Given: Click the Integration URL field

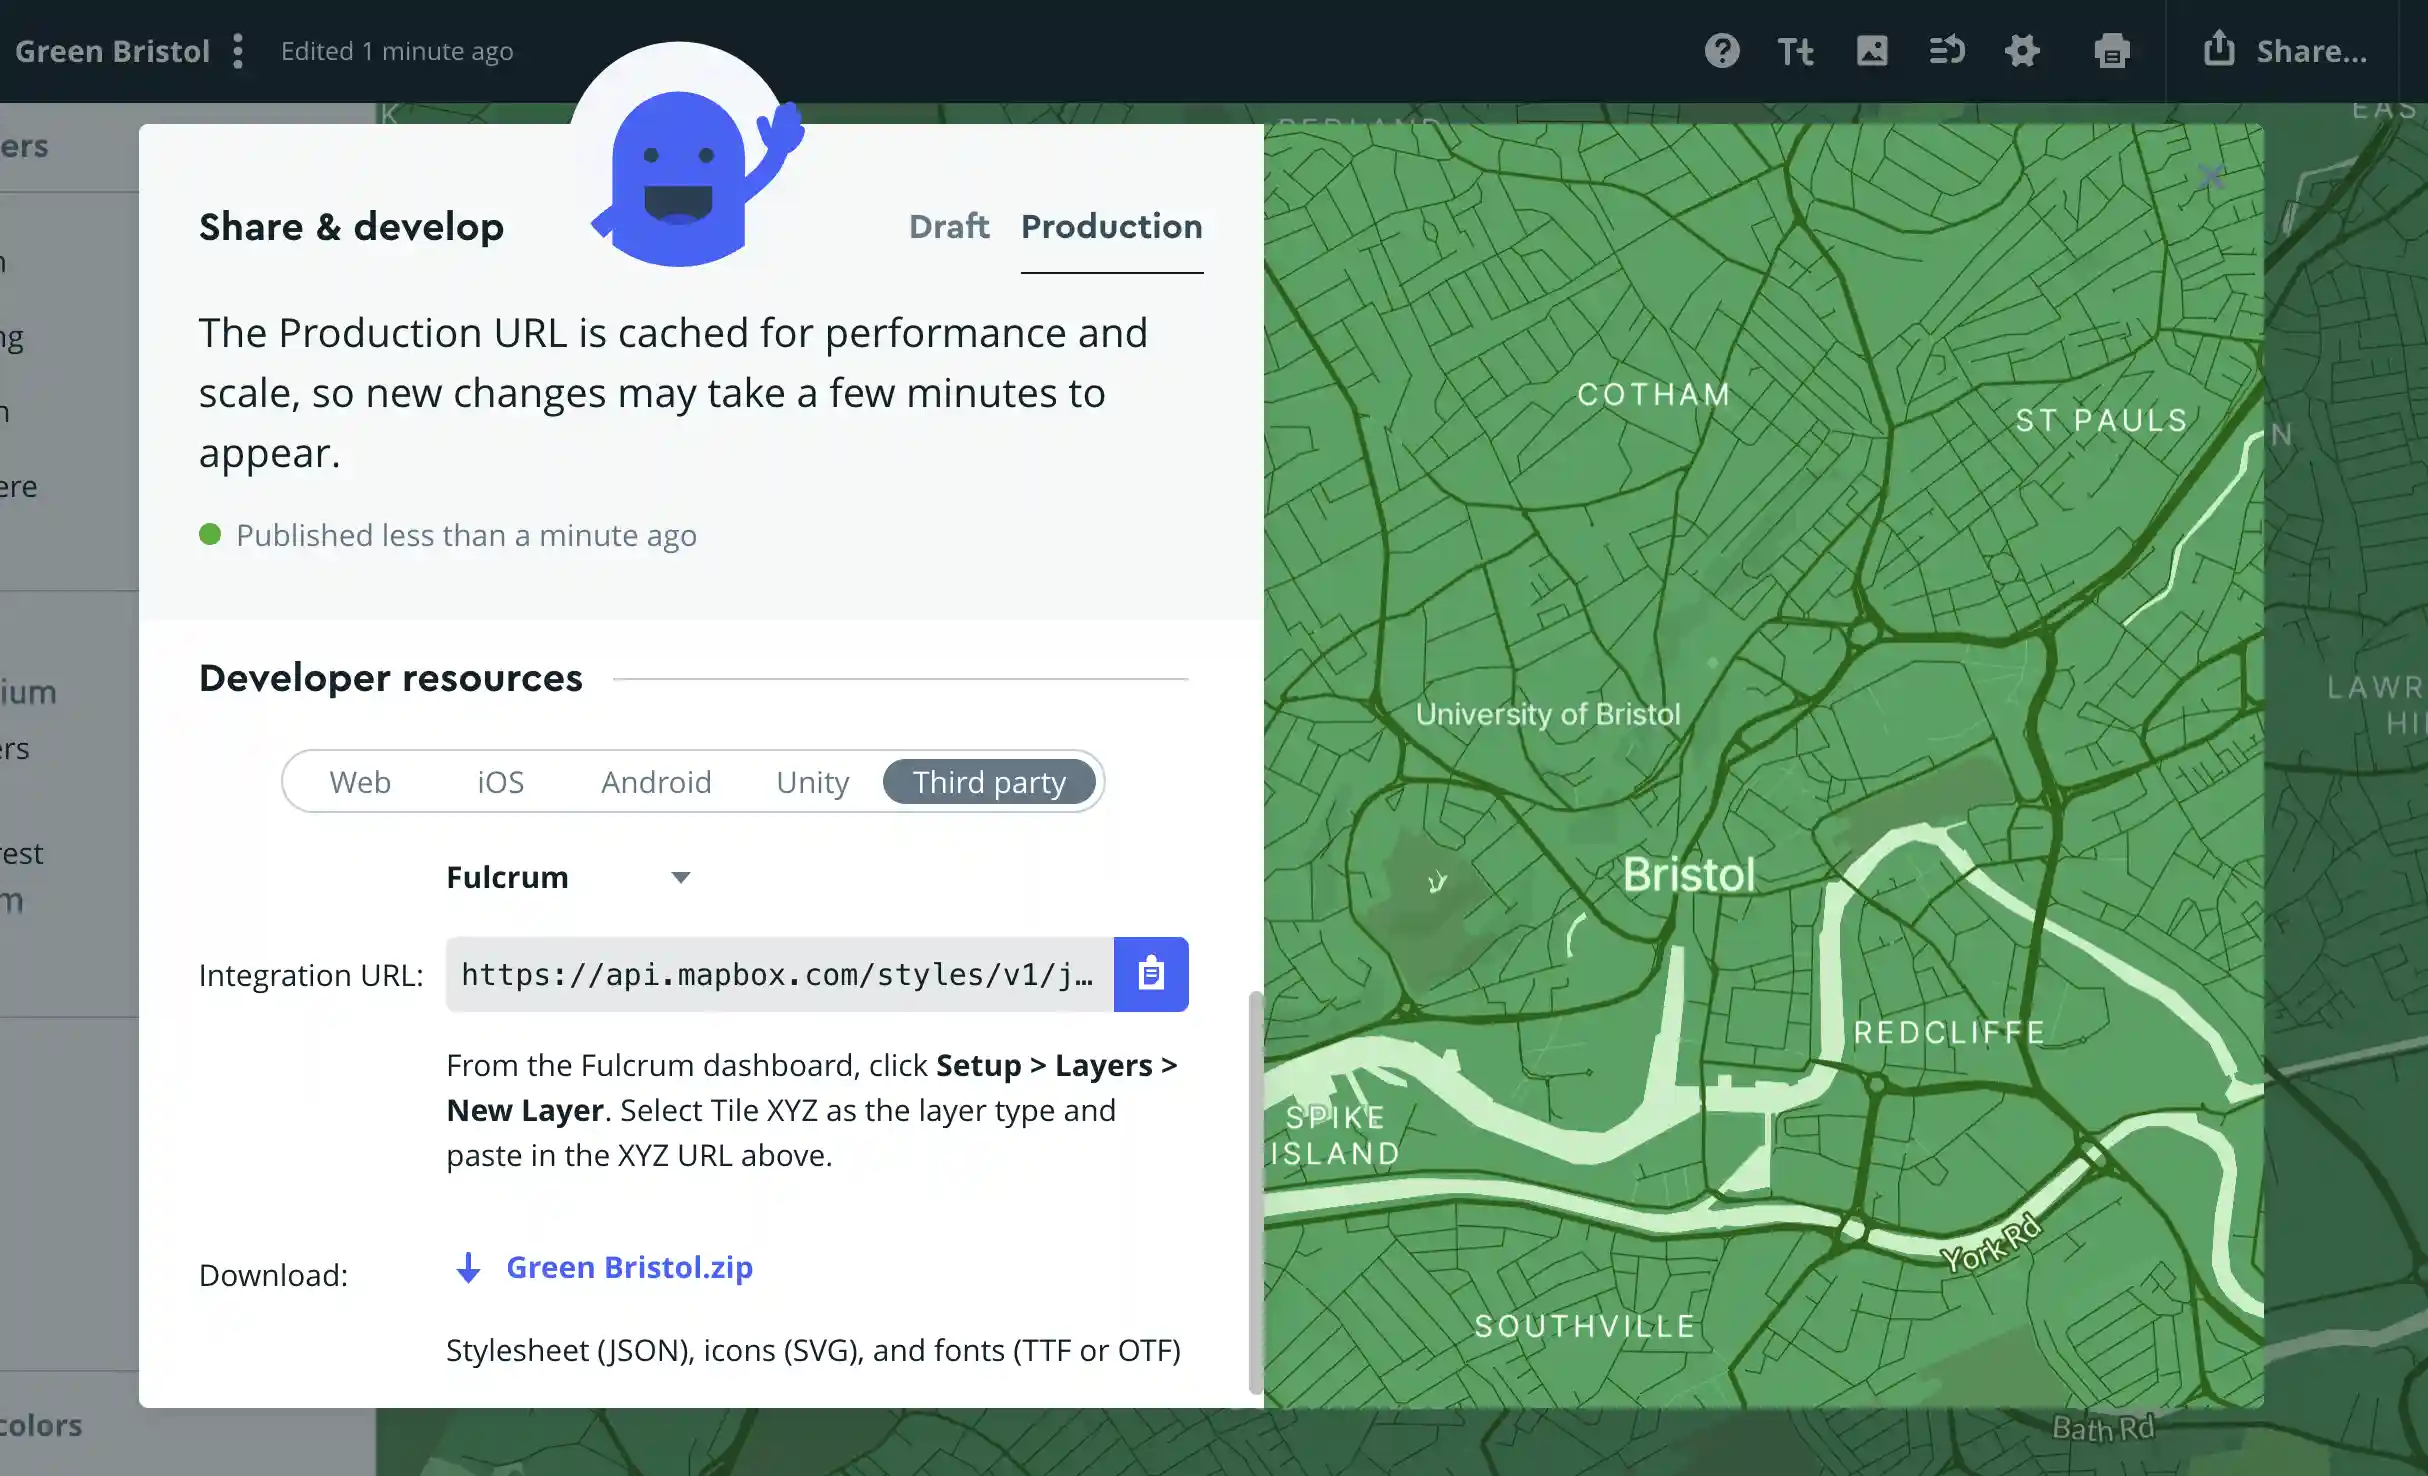Looking at the screenshot, I should 780,974.
